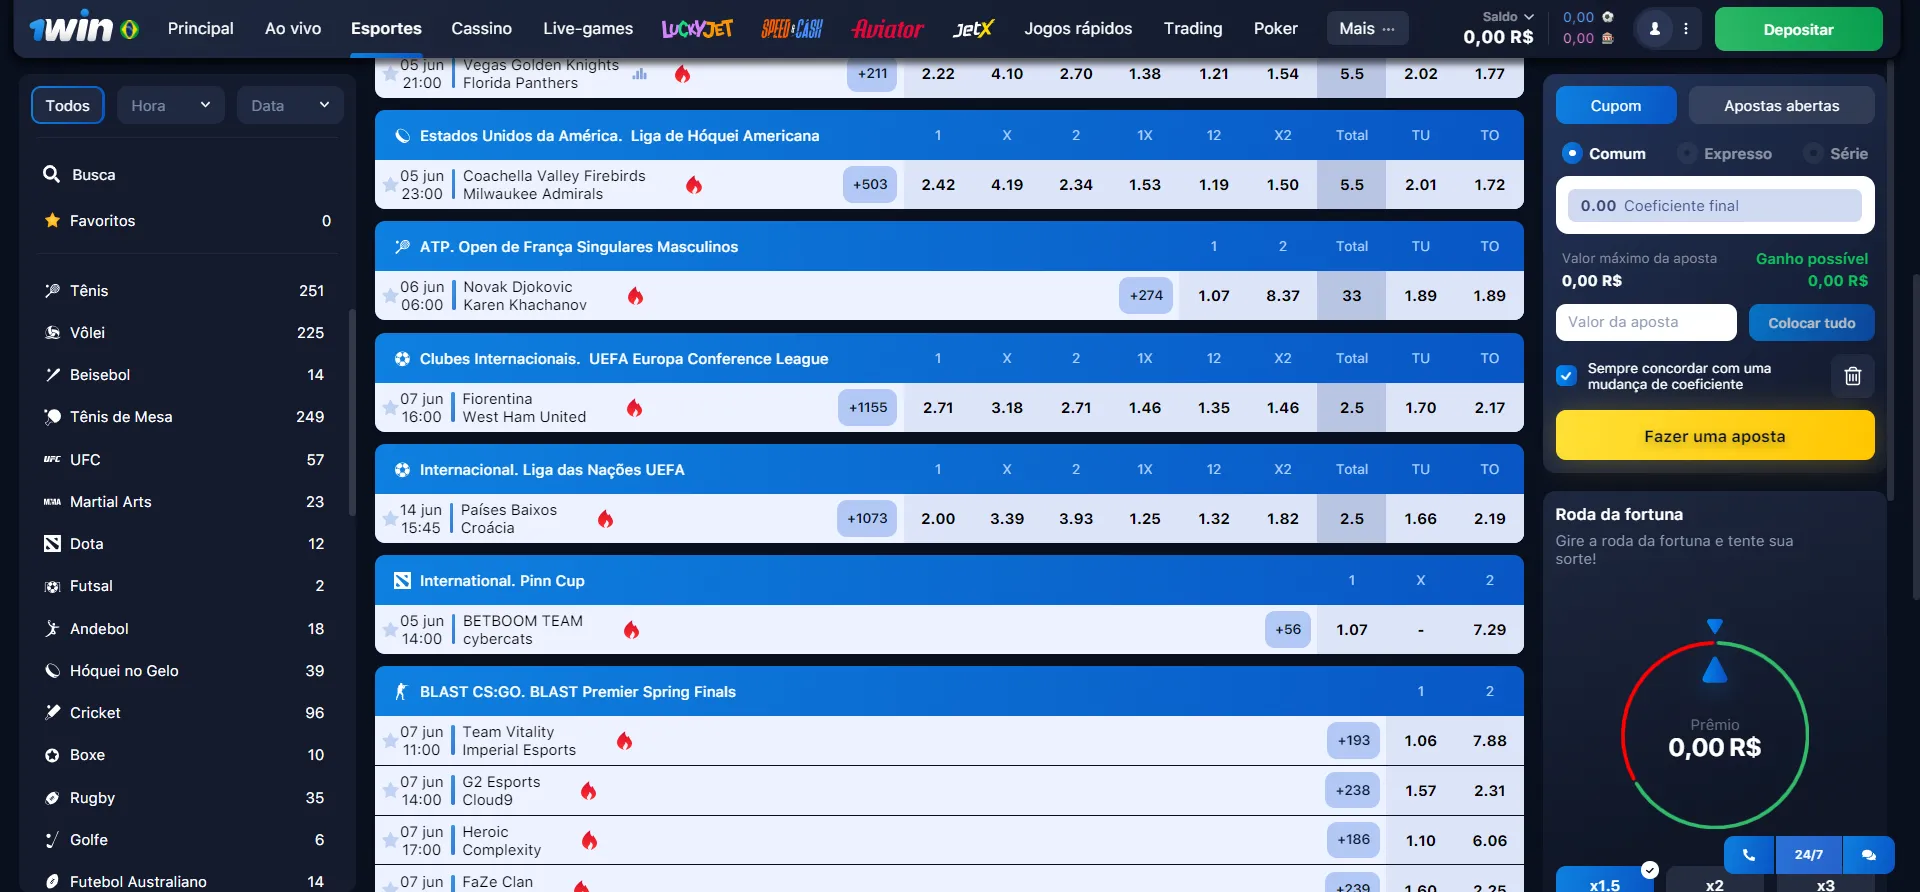Open the Hora filter dropdown
The width and height of the screenshot is (1920, 892).
[171, 105]
